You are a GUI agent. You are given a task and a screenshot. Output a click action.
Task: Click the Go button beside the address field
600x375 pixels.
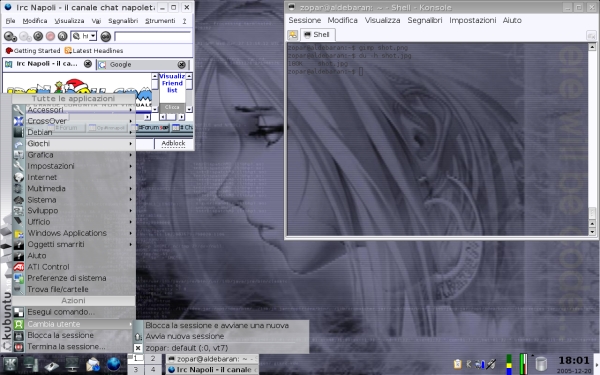106,36
